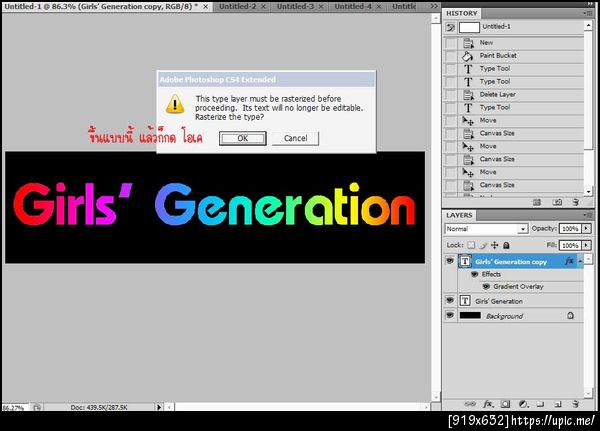Select the second Canvas Size history state
600x431 pixels.
(x=521, y=159)
